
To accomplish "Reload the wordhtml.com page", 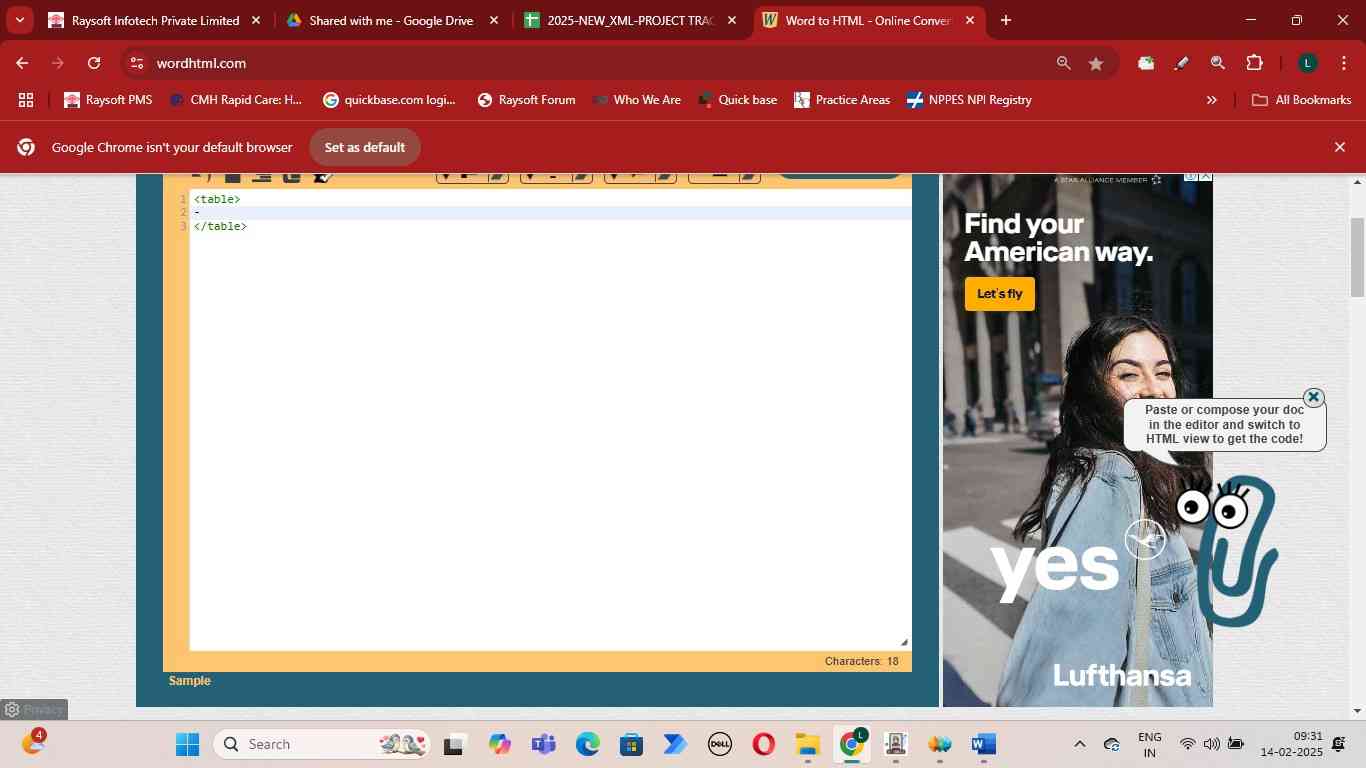I will point(94,63).
